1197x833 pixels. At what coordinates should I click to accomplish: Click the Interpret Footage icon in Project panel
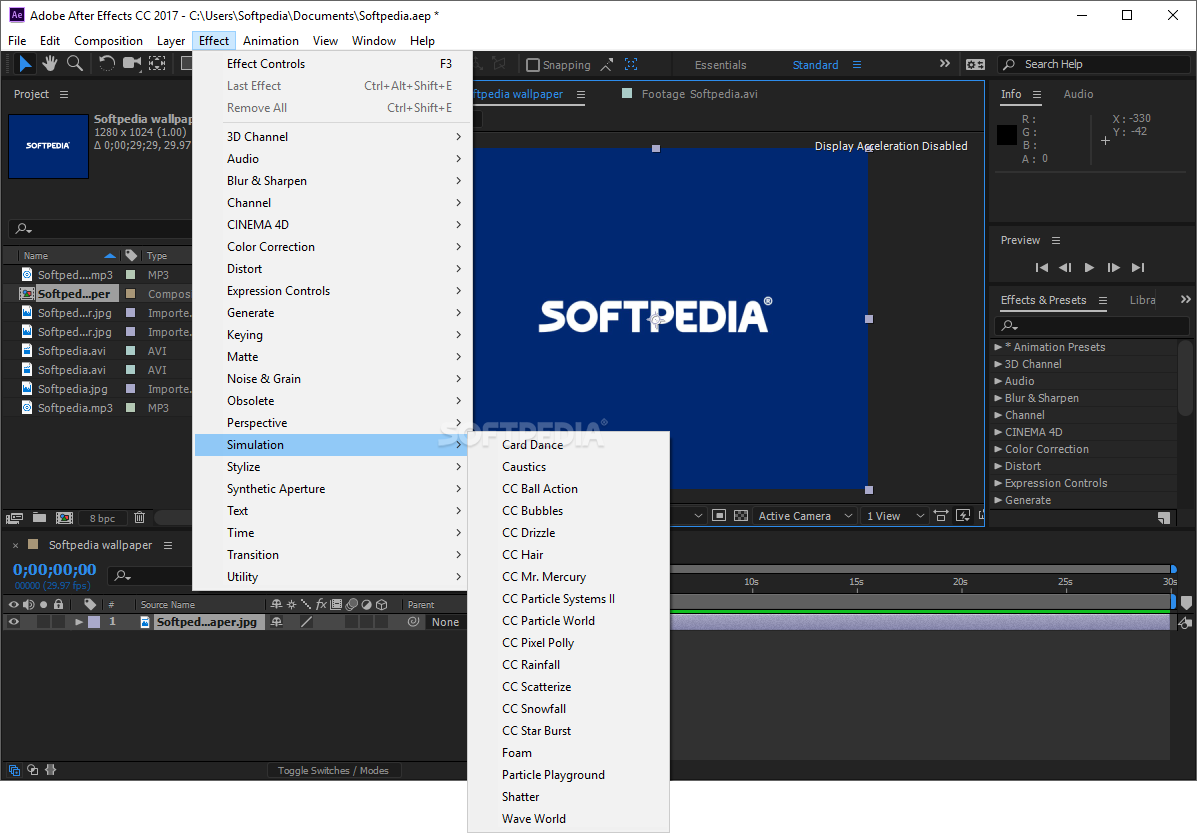(15, 518)
